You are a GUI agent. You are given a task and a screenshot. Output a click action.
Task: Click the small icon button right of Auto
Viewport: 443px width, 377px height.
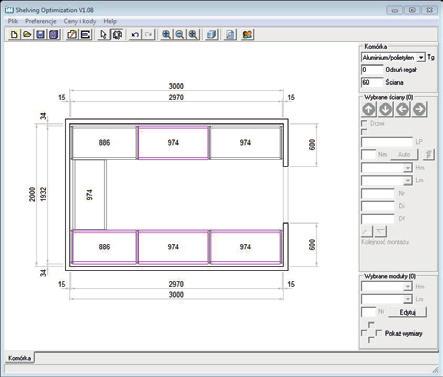point(428,155)
